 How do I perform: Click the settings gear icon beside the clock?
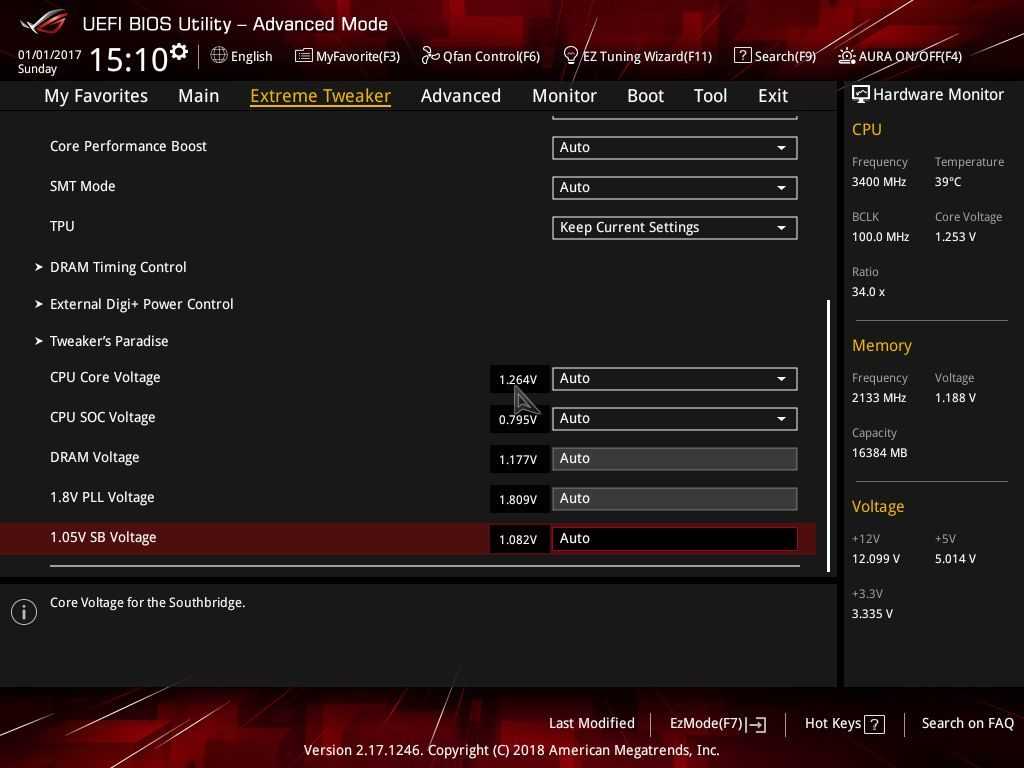click(x=179, y=52)
